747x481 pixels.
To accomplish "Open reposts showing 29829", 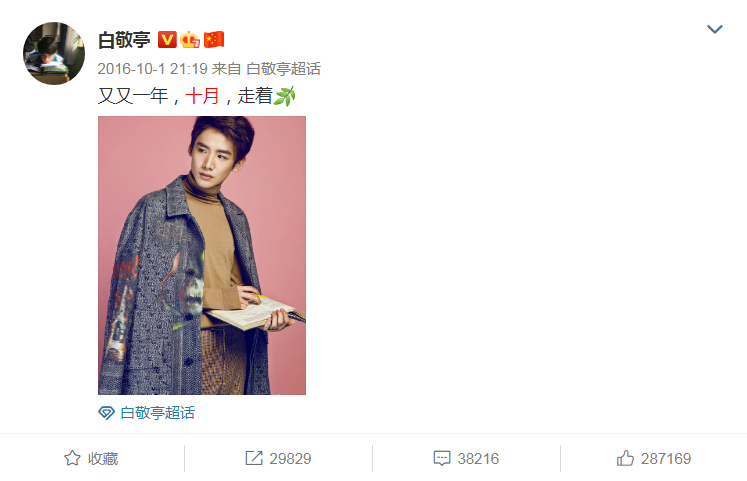I will click(x=278, y=458).
